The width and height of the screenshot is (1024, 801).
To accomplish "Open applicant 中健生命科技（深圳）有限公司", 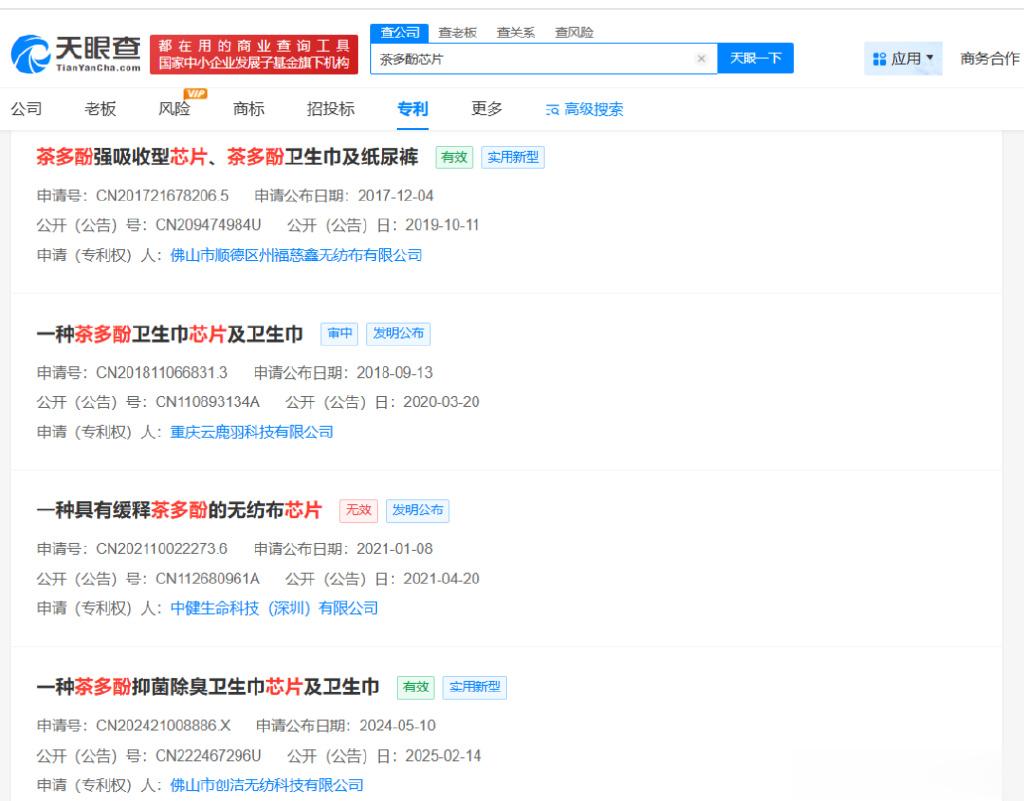I will (x=274, y=608).
